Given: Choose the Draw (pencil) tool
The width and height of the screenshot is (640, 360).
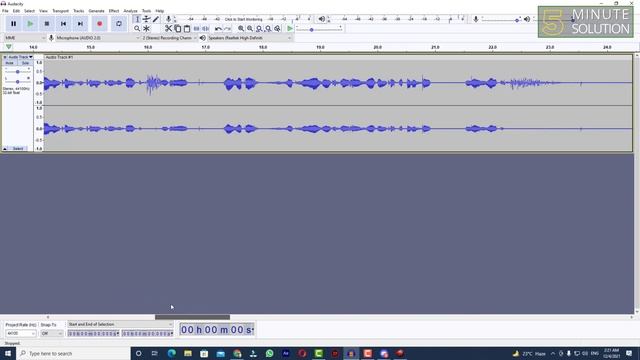Looking at the screenshot, I should pyautogui.click(x=156, y=19).
